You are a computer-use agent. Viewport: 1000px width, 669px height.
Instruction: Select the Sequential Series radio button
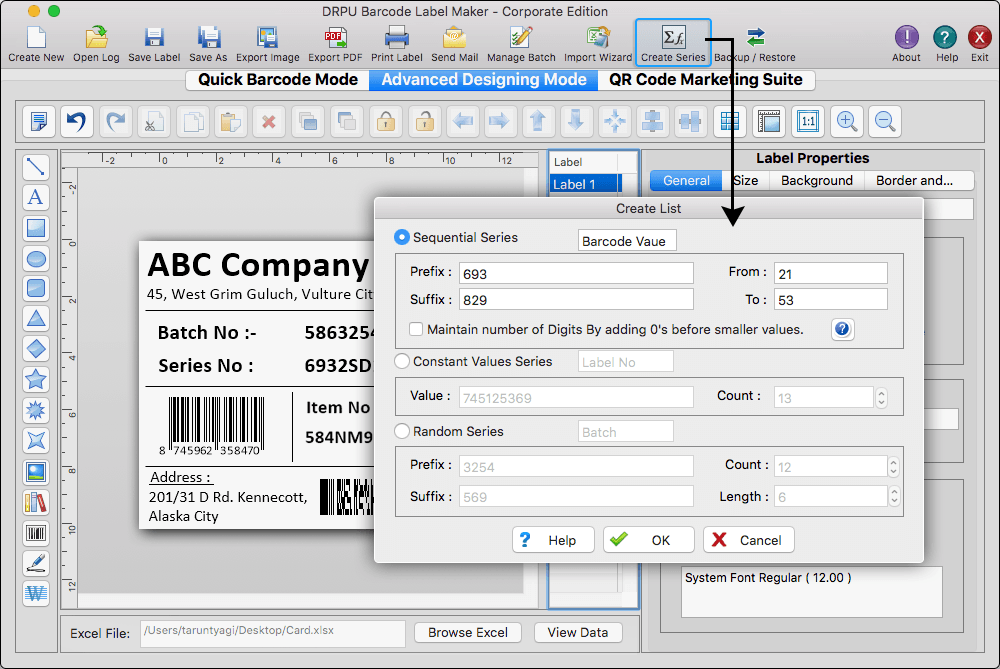click(x=402, y=237)
